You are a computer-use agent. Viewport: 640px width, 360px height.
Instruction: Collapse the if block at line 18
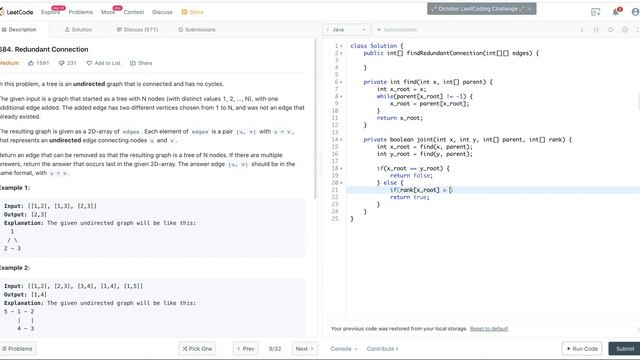(341, 168)
